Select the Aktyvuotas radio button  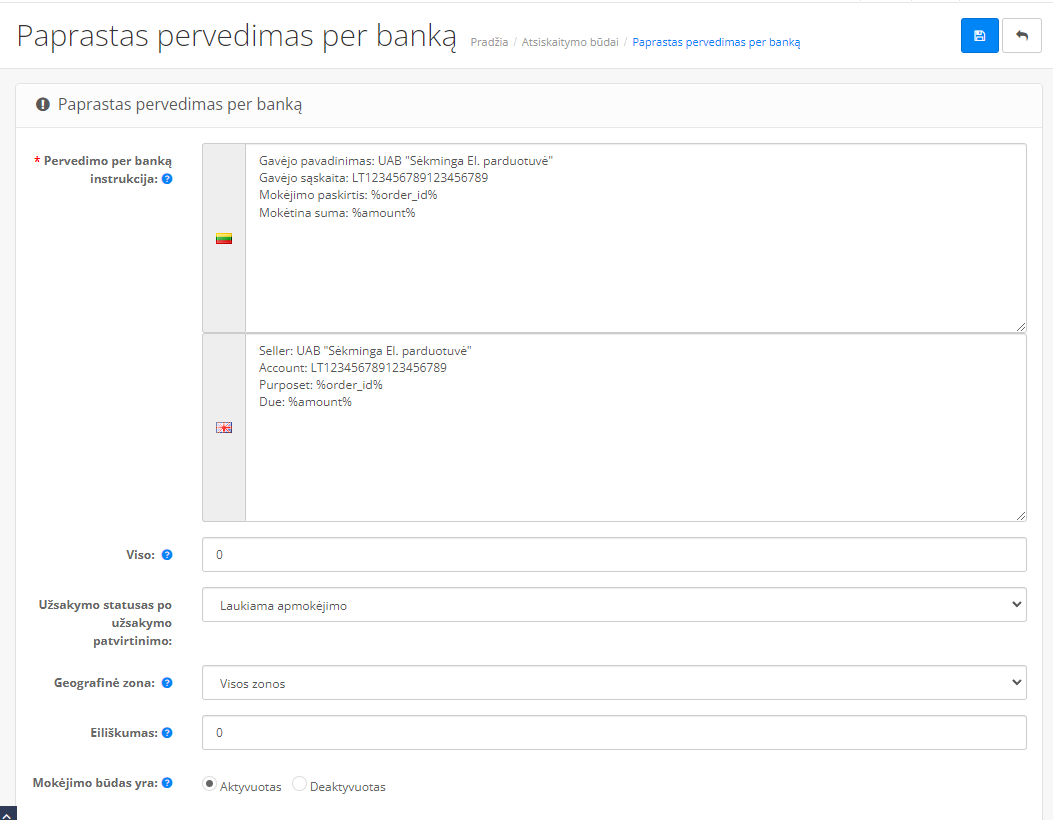[x=209, y=785]
